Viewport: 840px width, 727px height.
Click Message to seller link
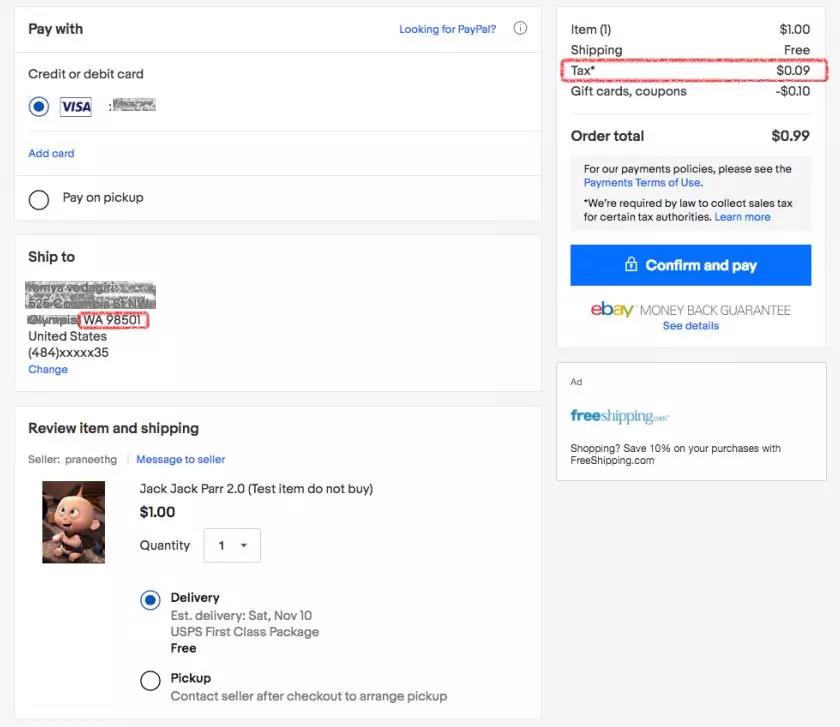tap(181, 459)
